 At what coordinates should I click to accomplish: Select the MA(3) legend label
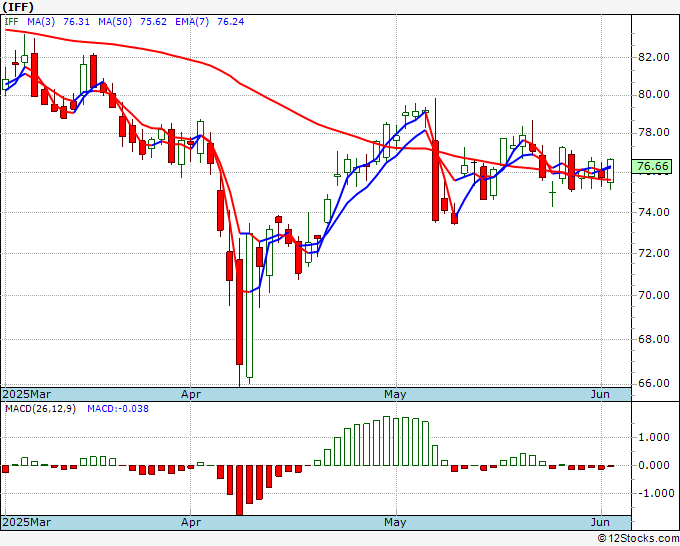tap(41, 22)
